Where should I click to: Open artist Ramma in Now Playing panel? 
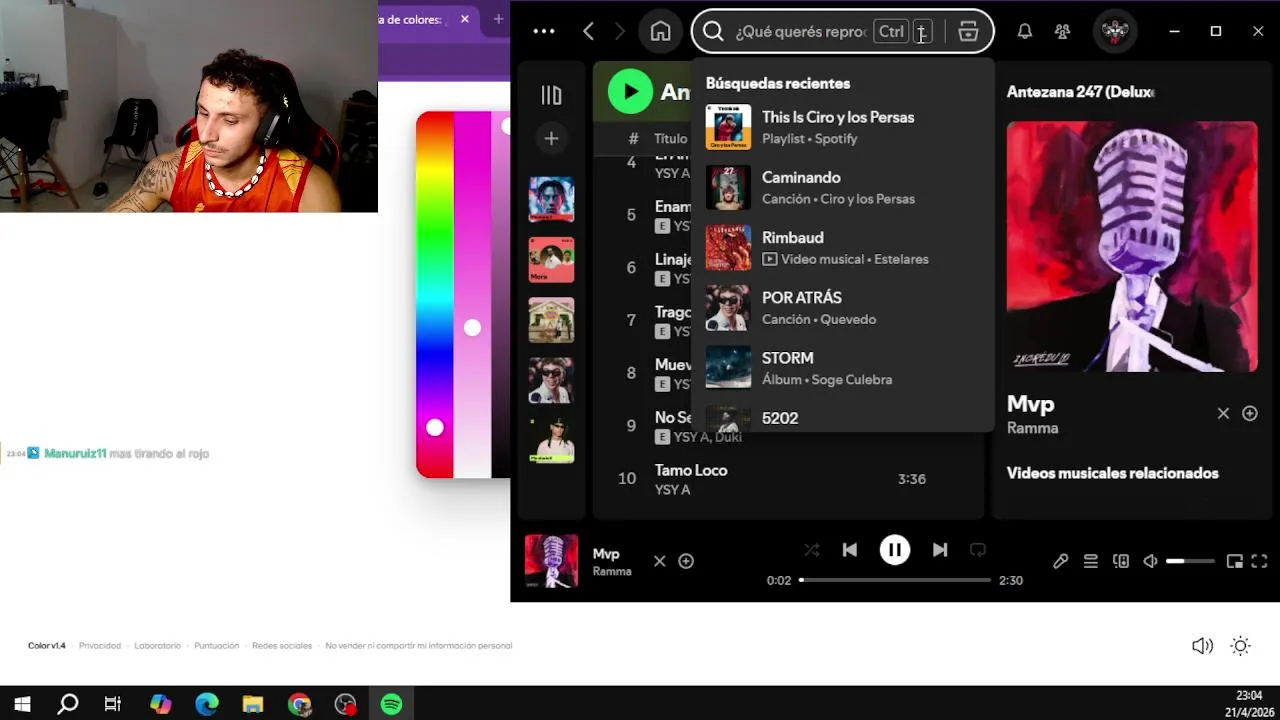1032,428
